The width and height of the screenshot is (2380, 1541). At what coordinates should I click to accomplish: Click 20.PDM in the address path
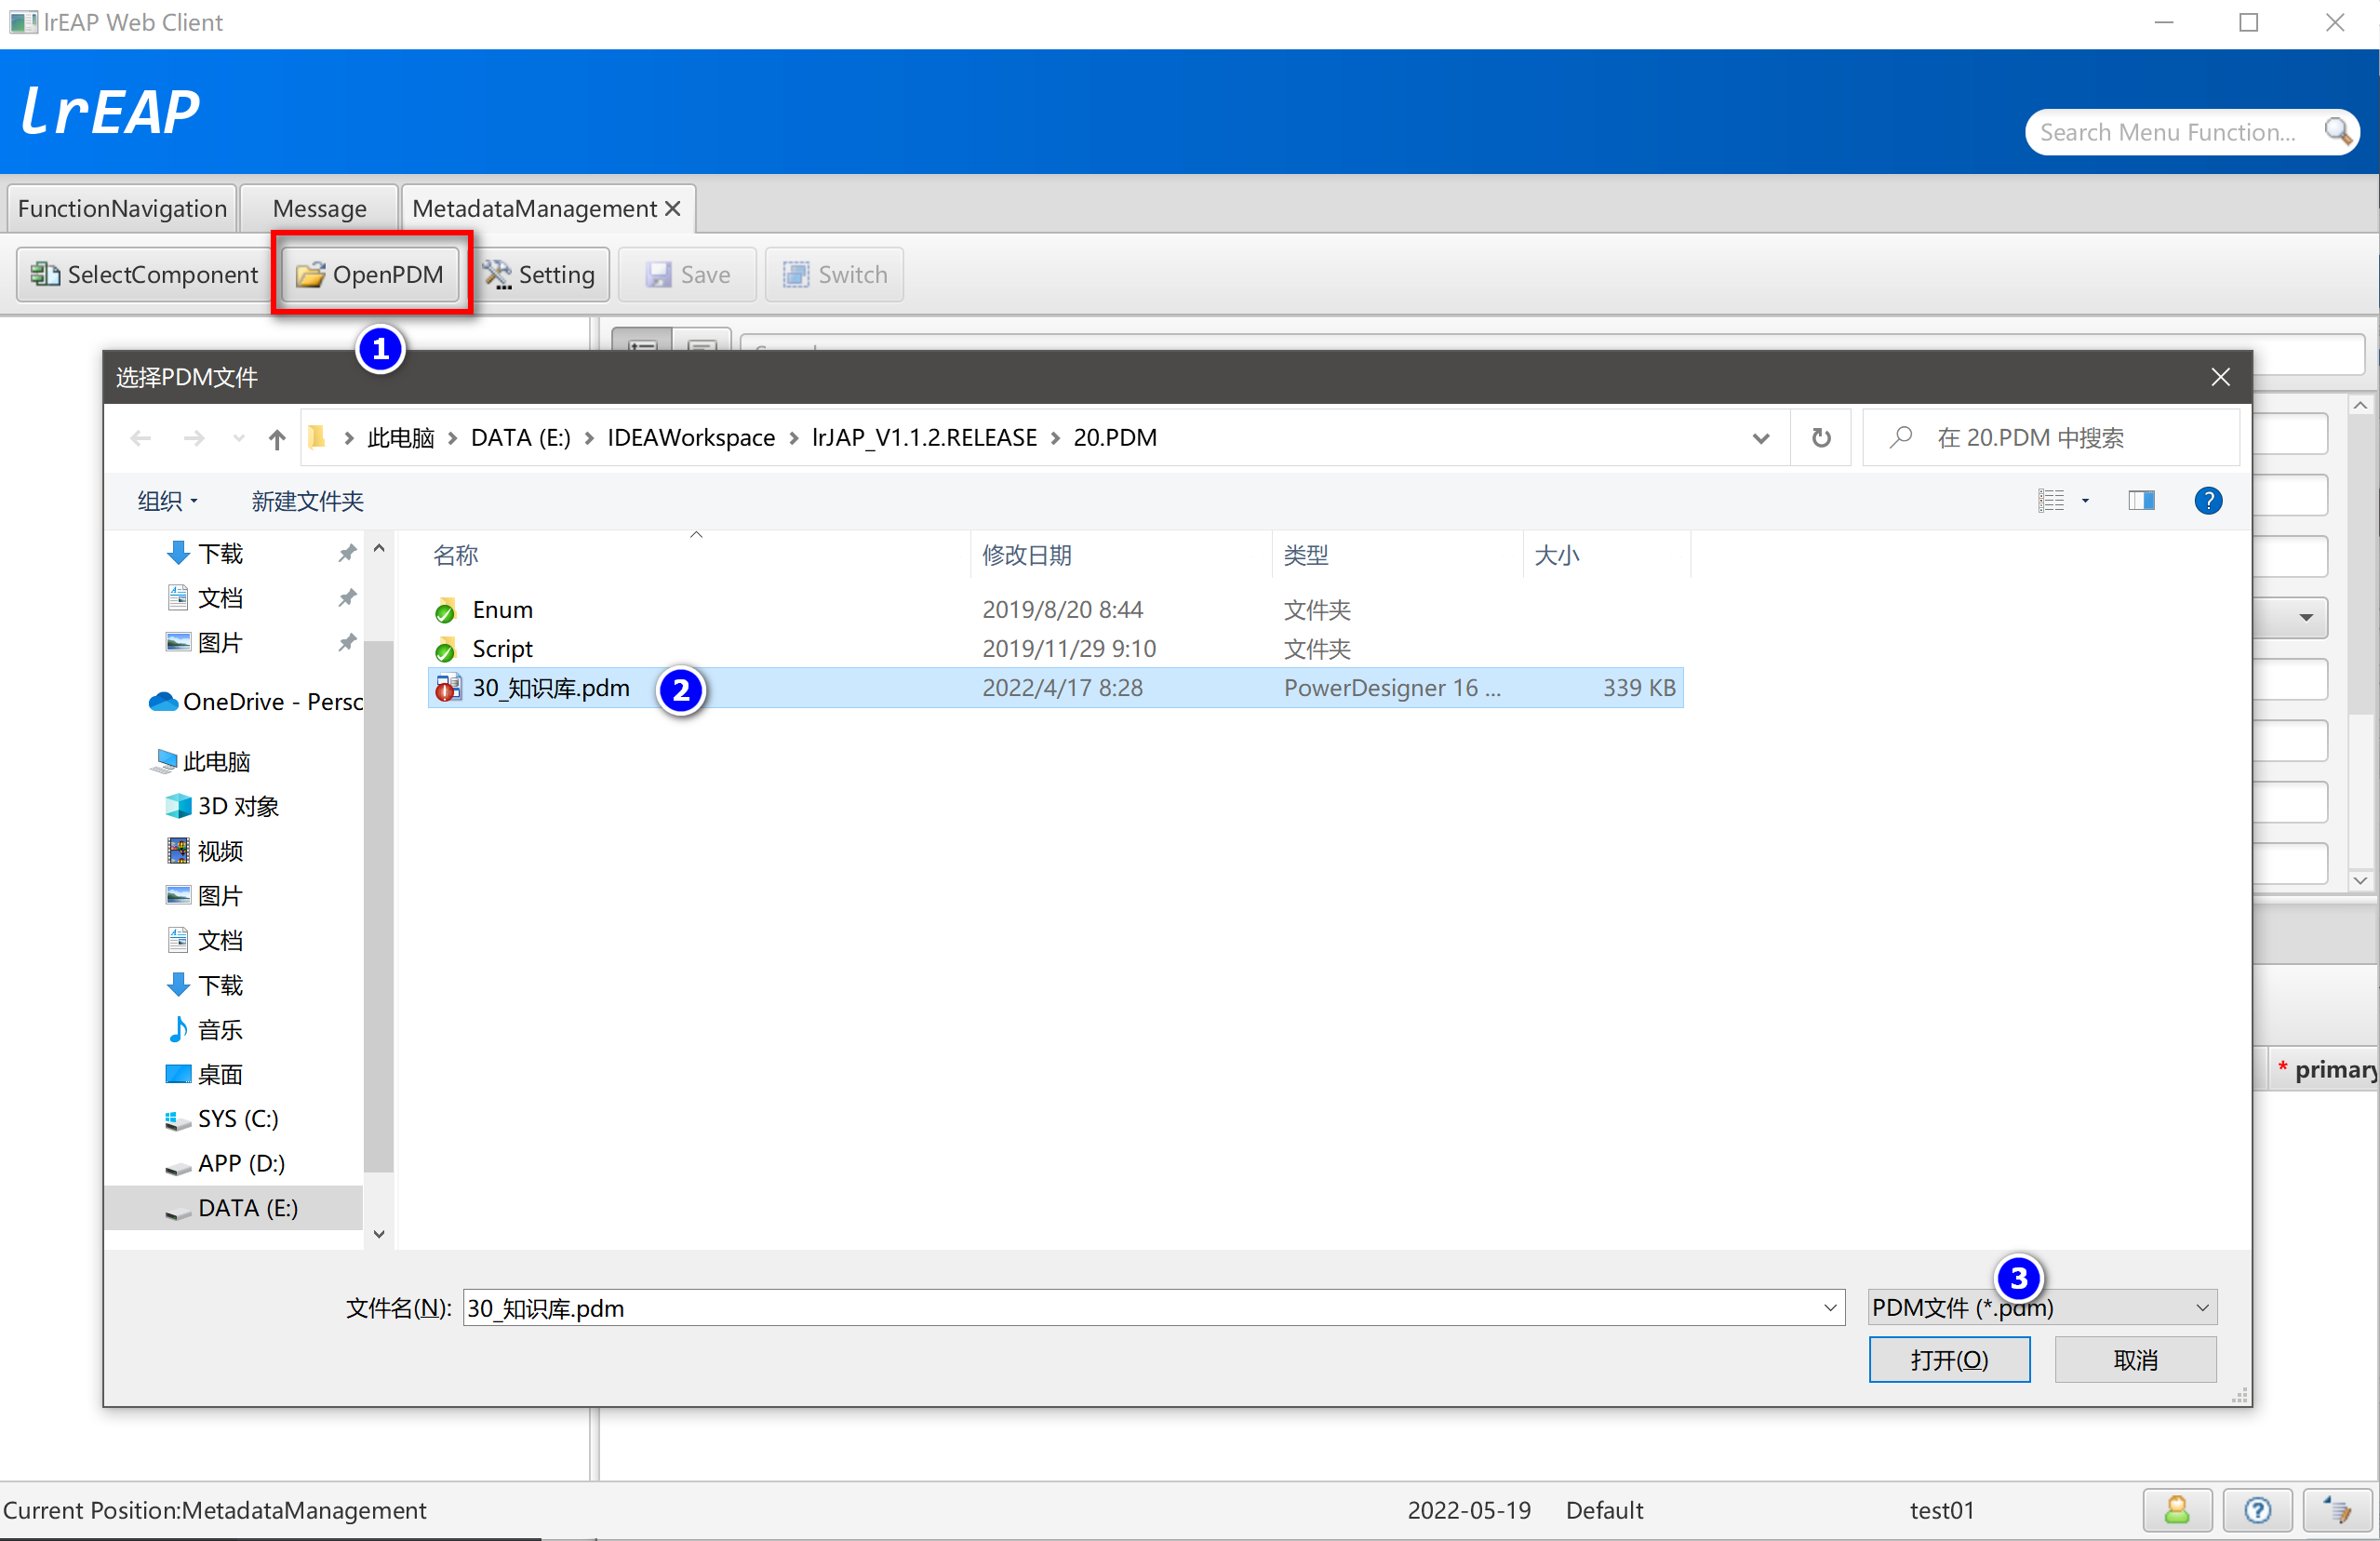point(1115,438)
